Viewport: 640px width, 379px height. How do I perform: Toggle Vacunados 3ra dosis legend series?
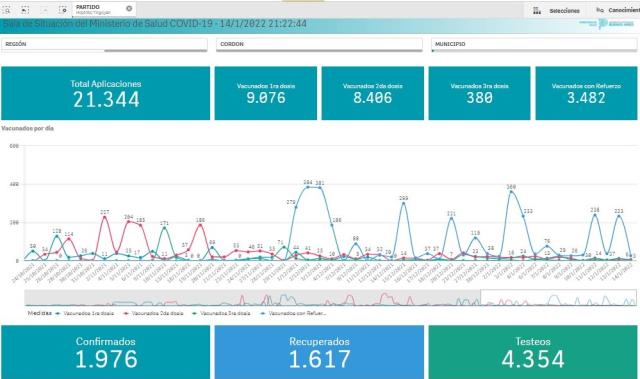tap(222, 313)
